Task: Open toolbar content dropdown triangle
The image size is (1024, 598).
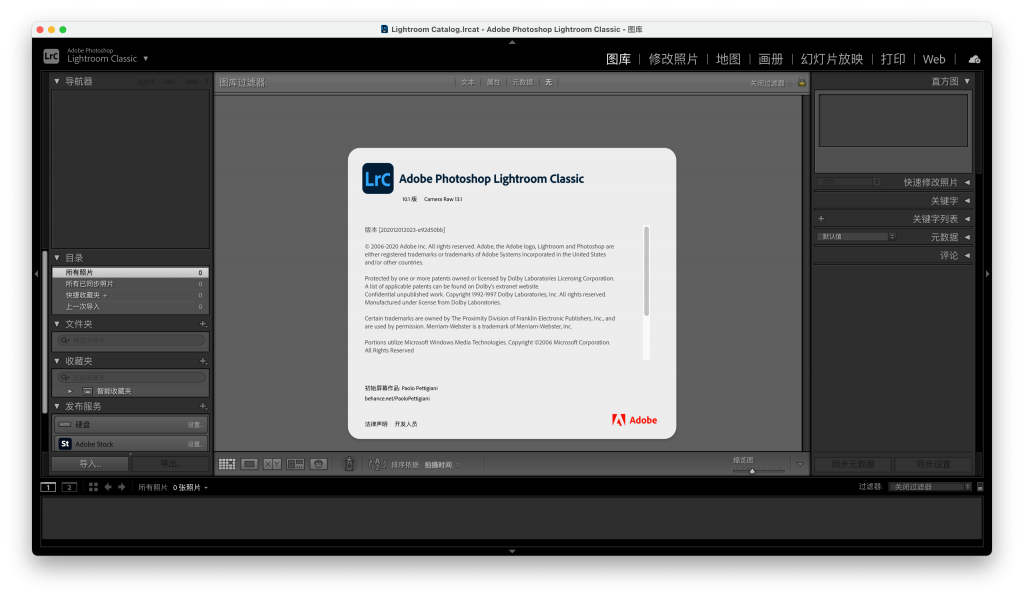Action: [x=800, y=465]
